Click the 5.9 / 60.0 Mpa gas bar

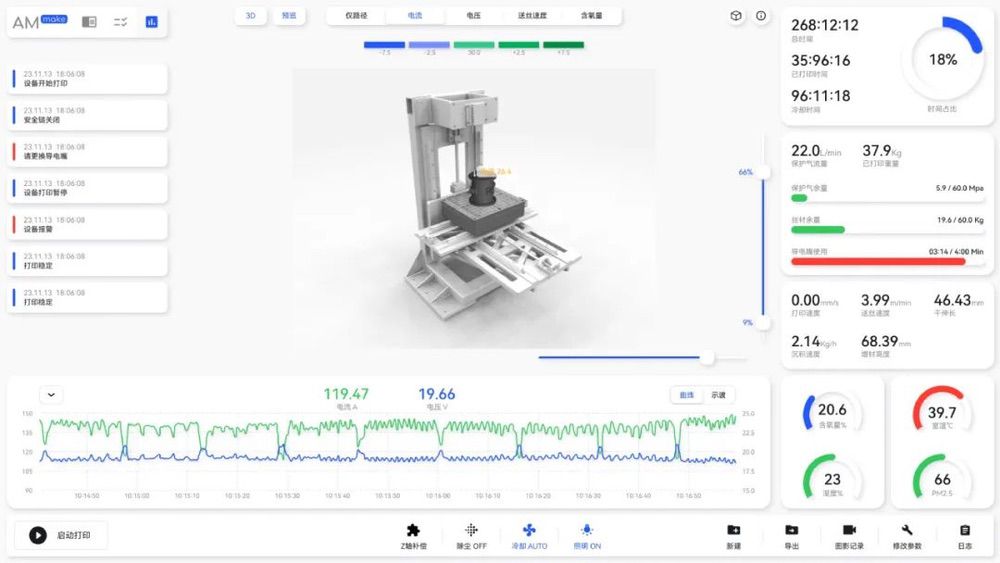click(887, 198)
